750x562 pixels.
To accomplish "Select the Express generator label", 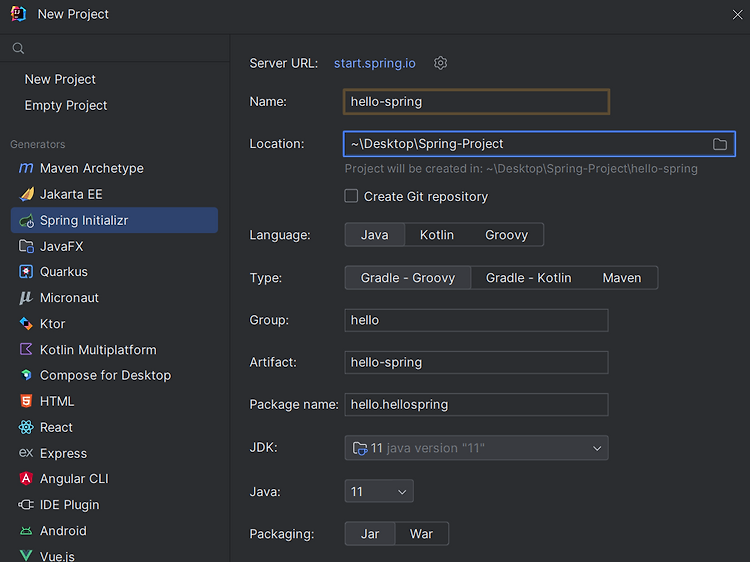I will click(x=64, y=453).
